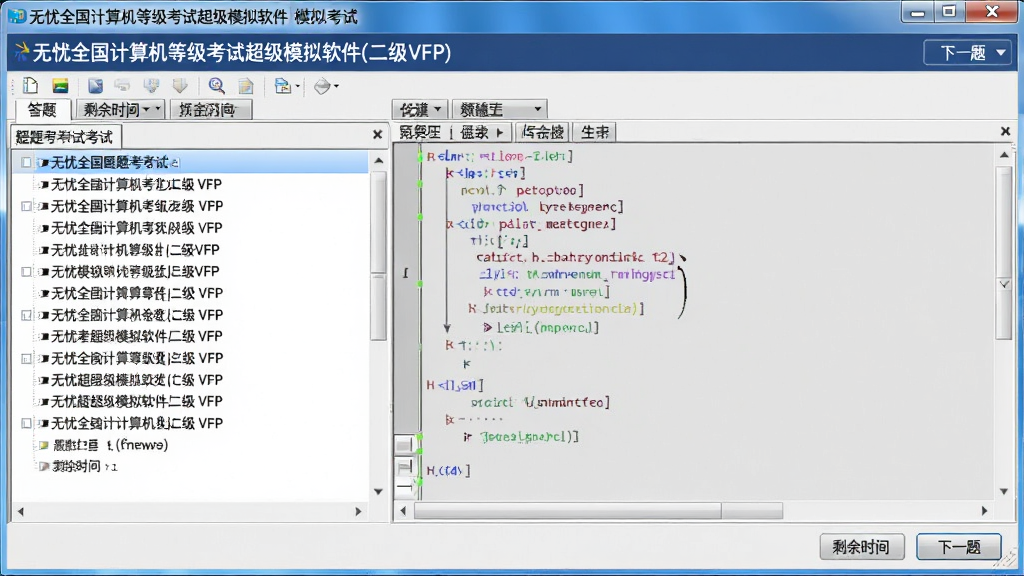Select the highlighted top tree row
The height and width of the screenshot is (576, 1024).
(191, 162)
